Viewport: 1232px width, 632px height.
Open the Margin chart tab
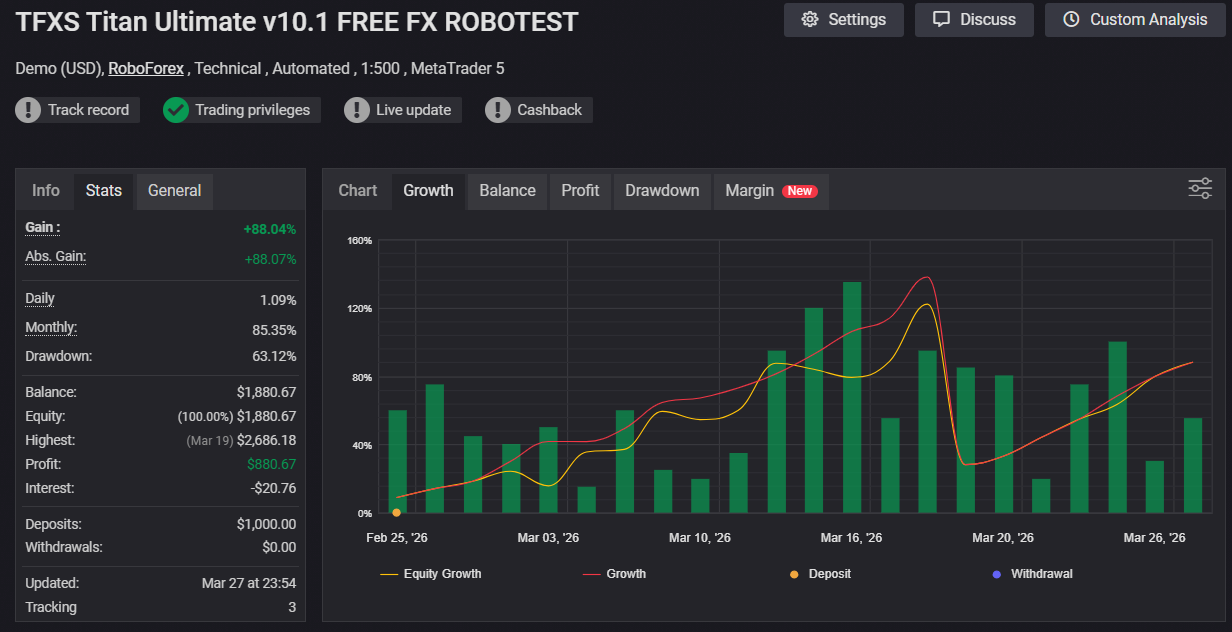pyautogui.click(x=770, y=190)
